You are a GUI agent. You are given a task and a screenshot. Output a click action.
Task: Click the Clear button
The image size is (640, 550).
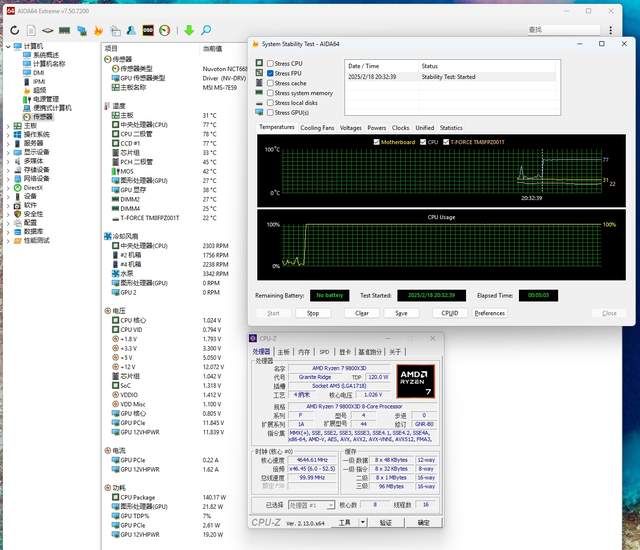[362, 313]
